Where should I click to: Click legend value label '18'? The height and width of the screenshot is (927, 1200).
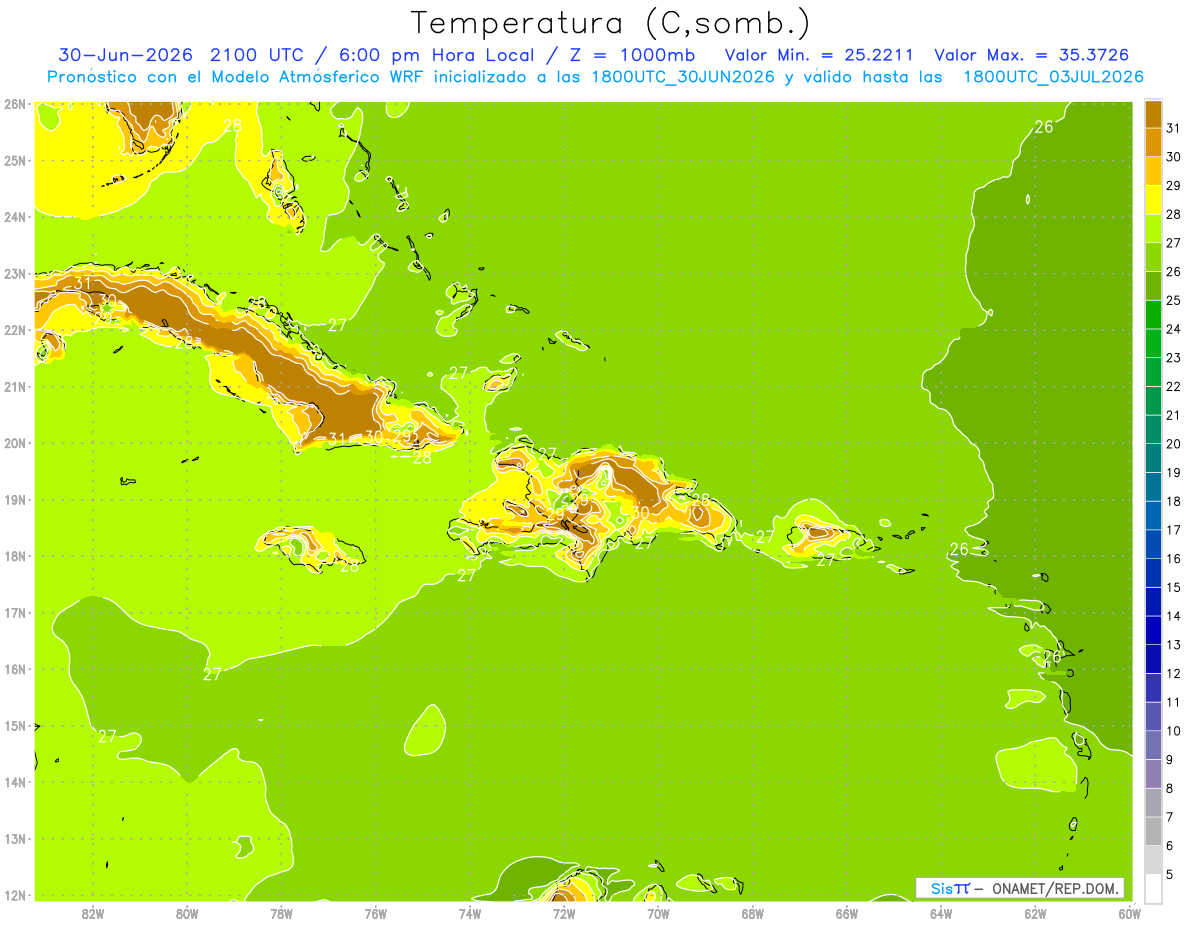coord(1174,501)
